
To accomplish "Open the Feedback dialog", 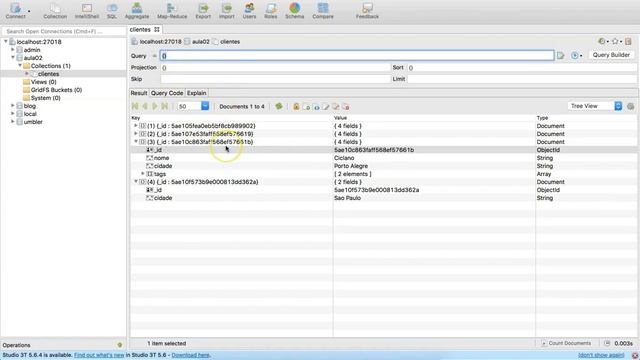I will pyautogui.click(x=367, y=11).
